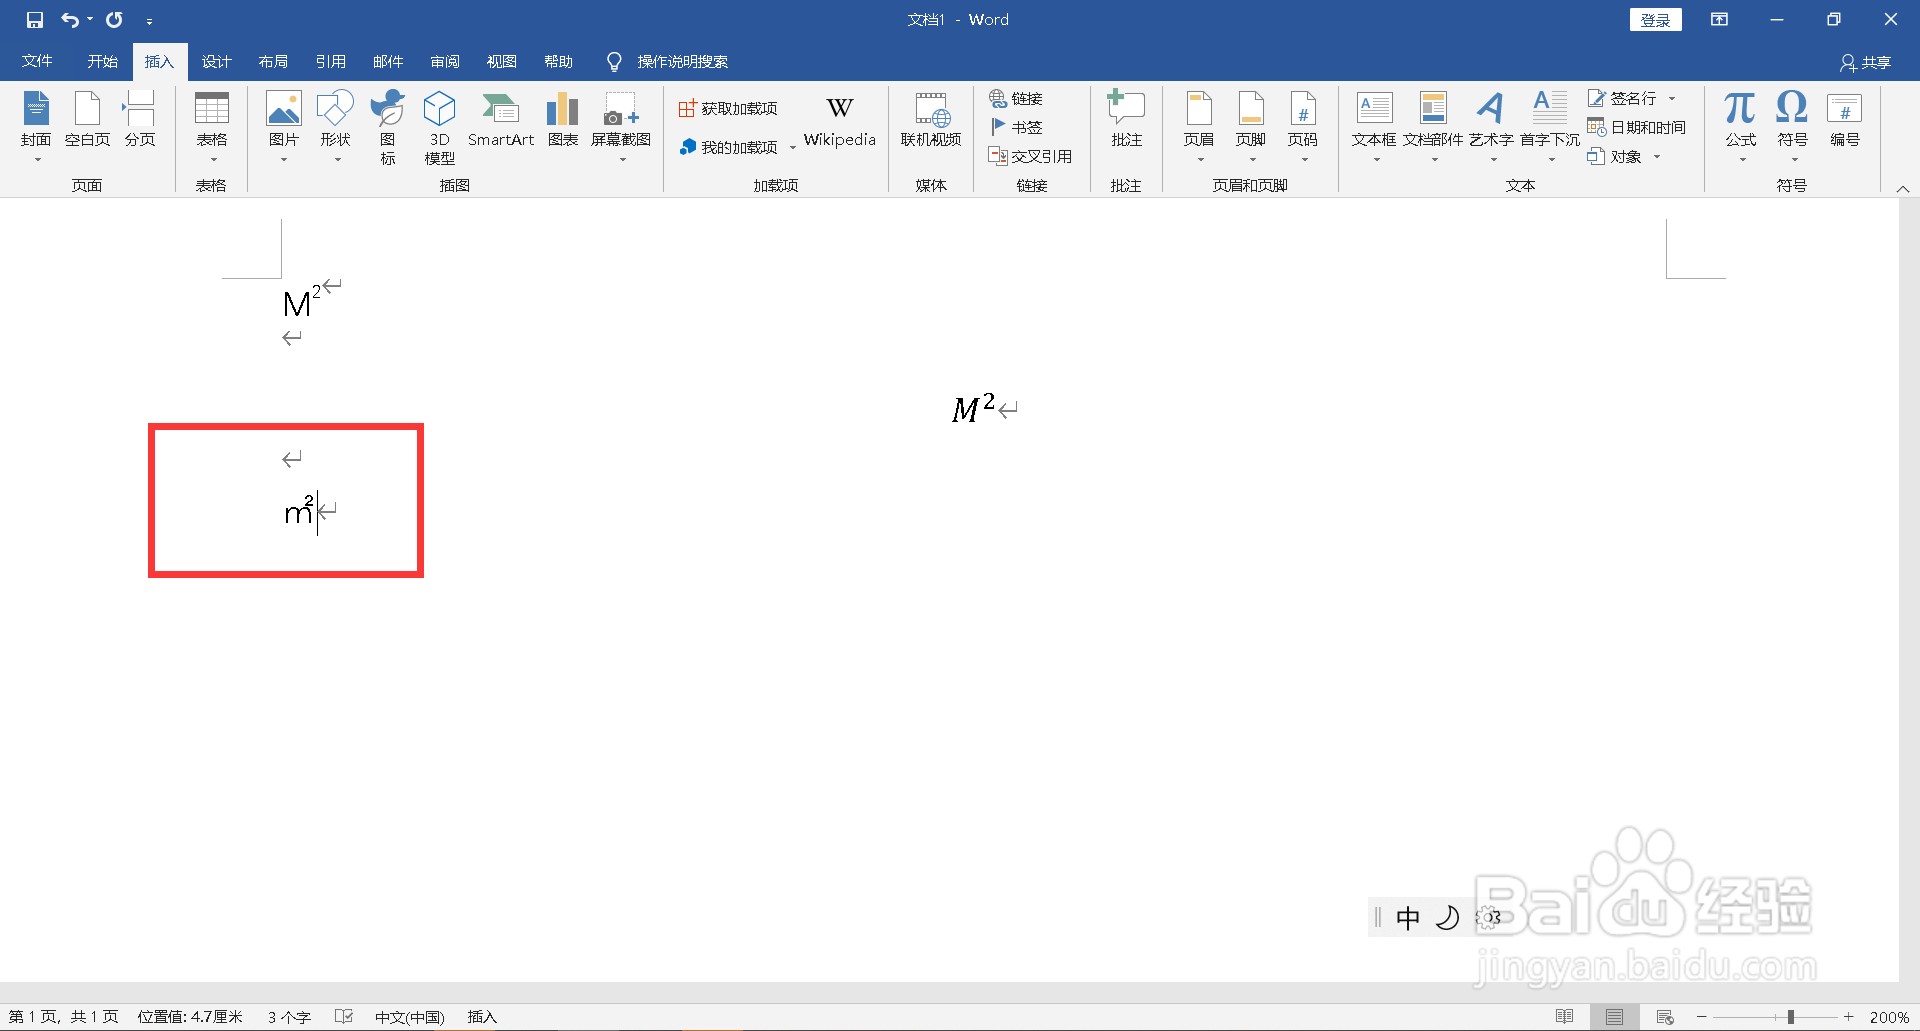Take a screenshot (屏幕截图)

click(x=621, y=127)
